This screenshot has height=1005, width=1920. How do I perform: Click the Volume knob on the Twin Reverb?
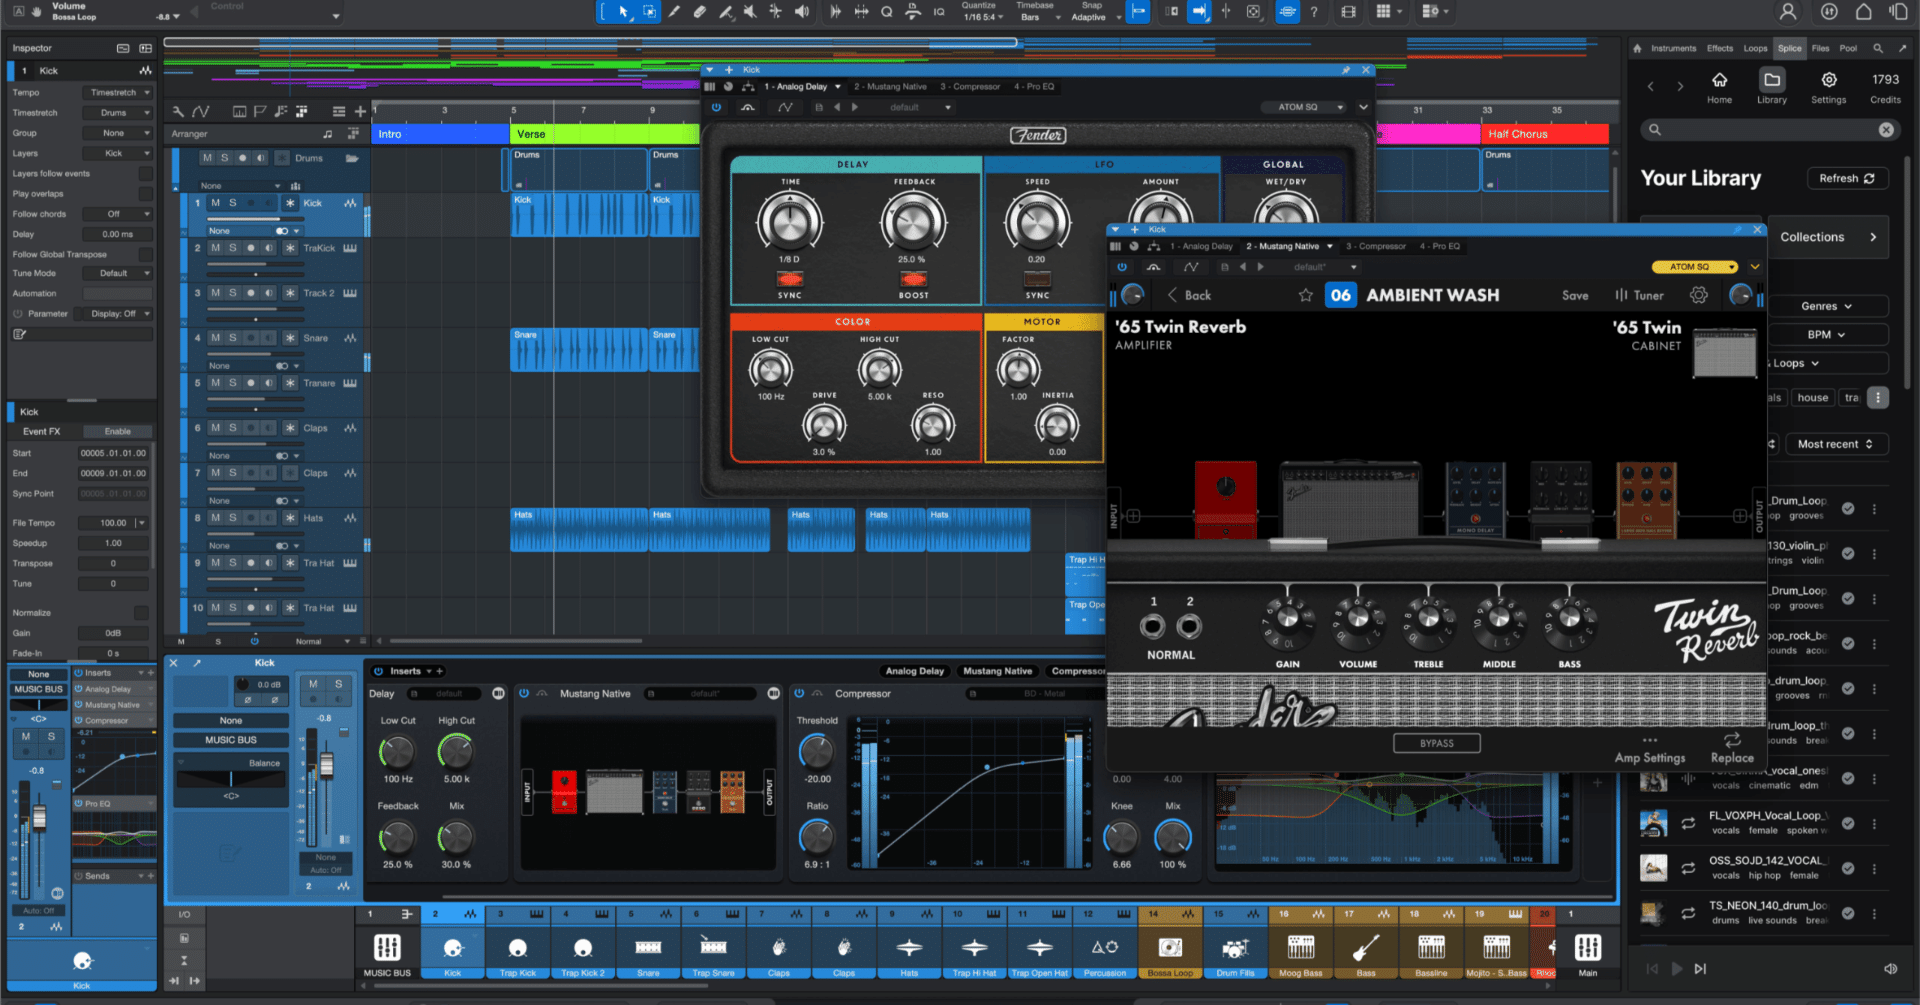click(1357, 620)
